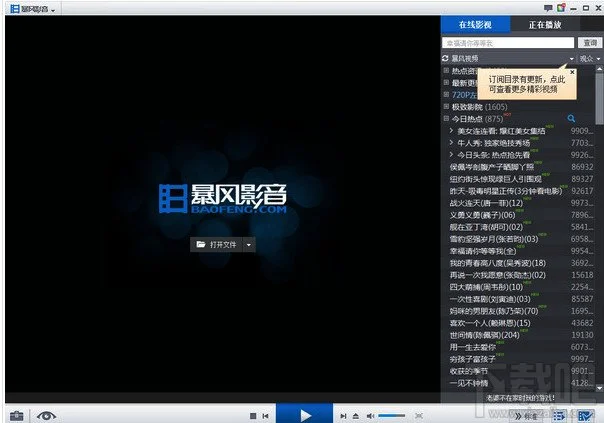The width and height of the screenshot is (604, 423).
Task: Expand the 最新更 category node
Action: coord(446,82)
